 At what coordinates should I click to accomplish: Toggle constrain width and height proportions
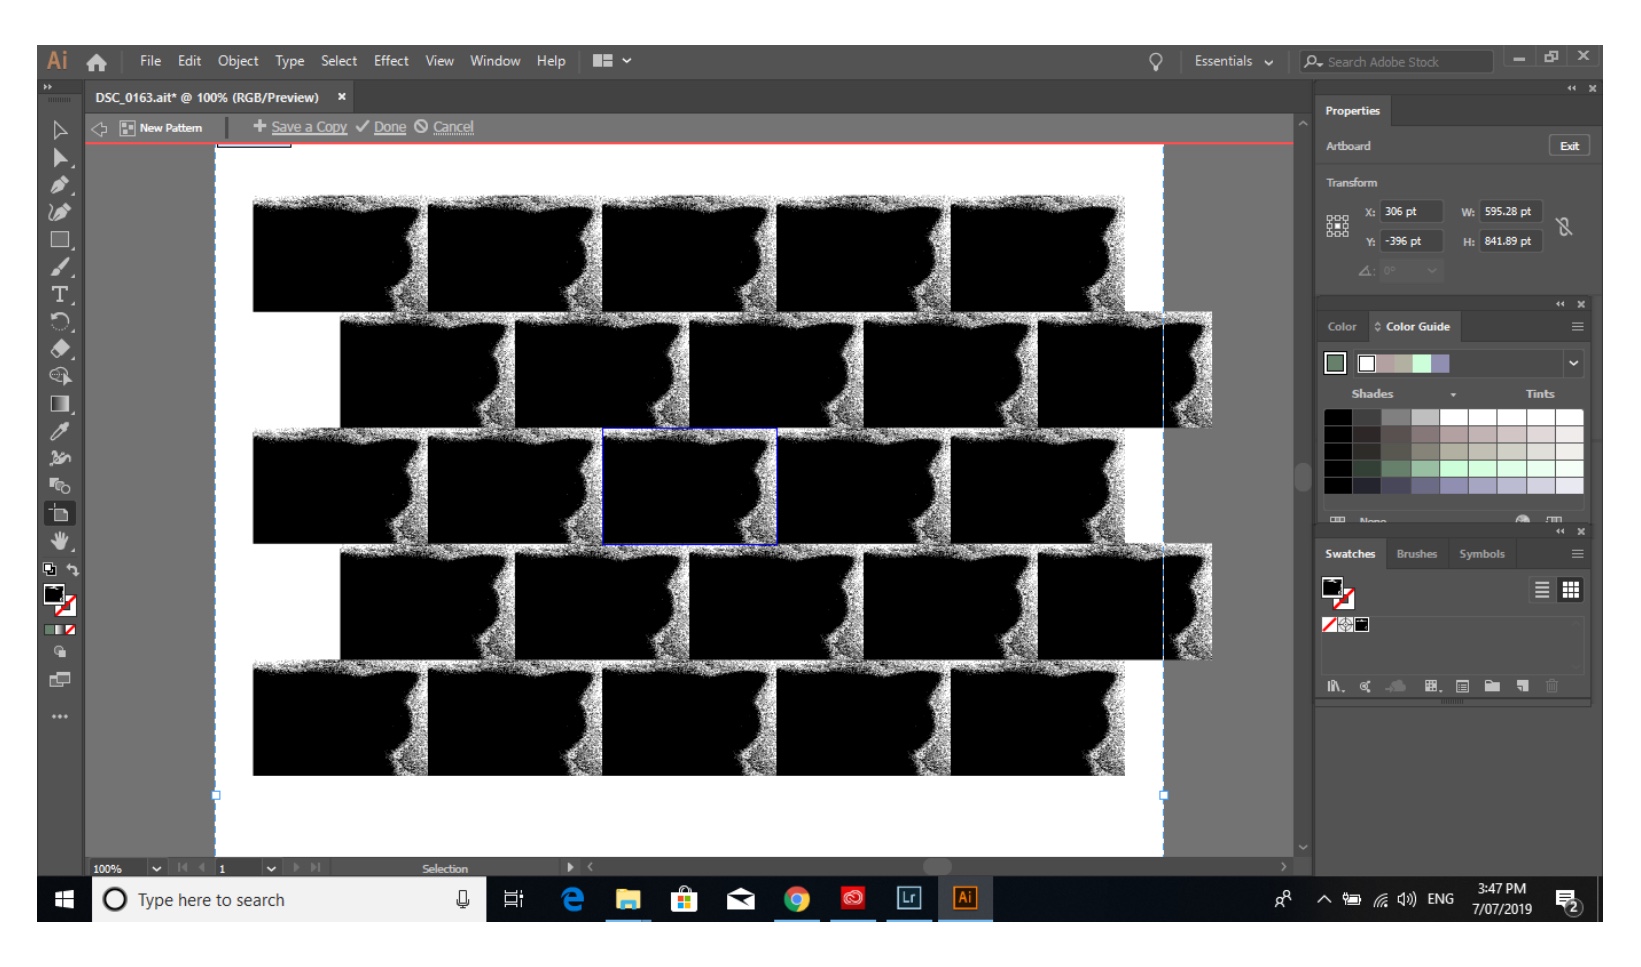click(x=1564, y=227)
